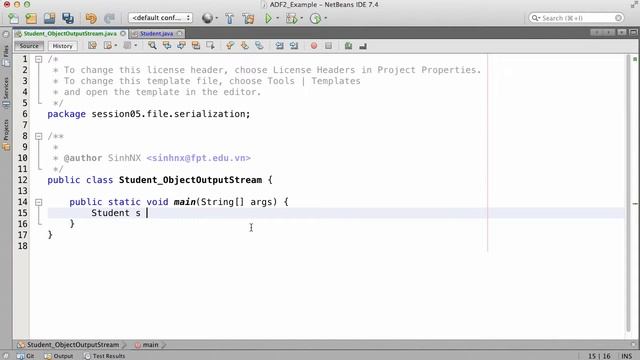640x360 pixels.
Task: Open the Output window
Action: tap(59, 356)
